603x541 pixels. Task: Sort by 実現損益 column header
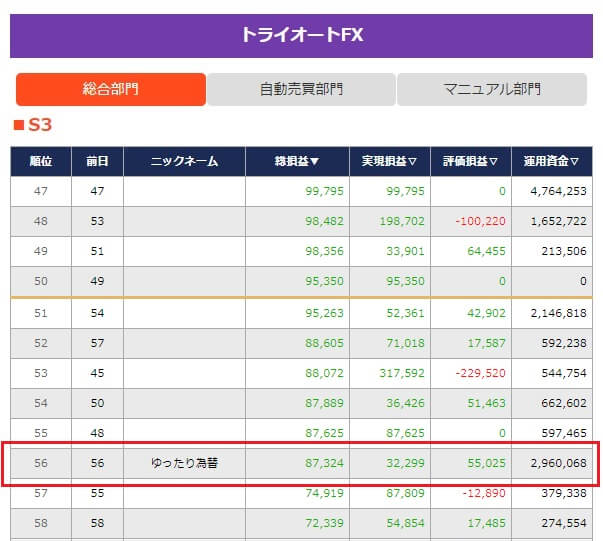click(x=390, y=161)
